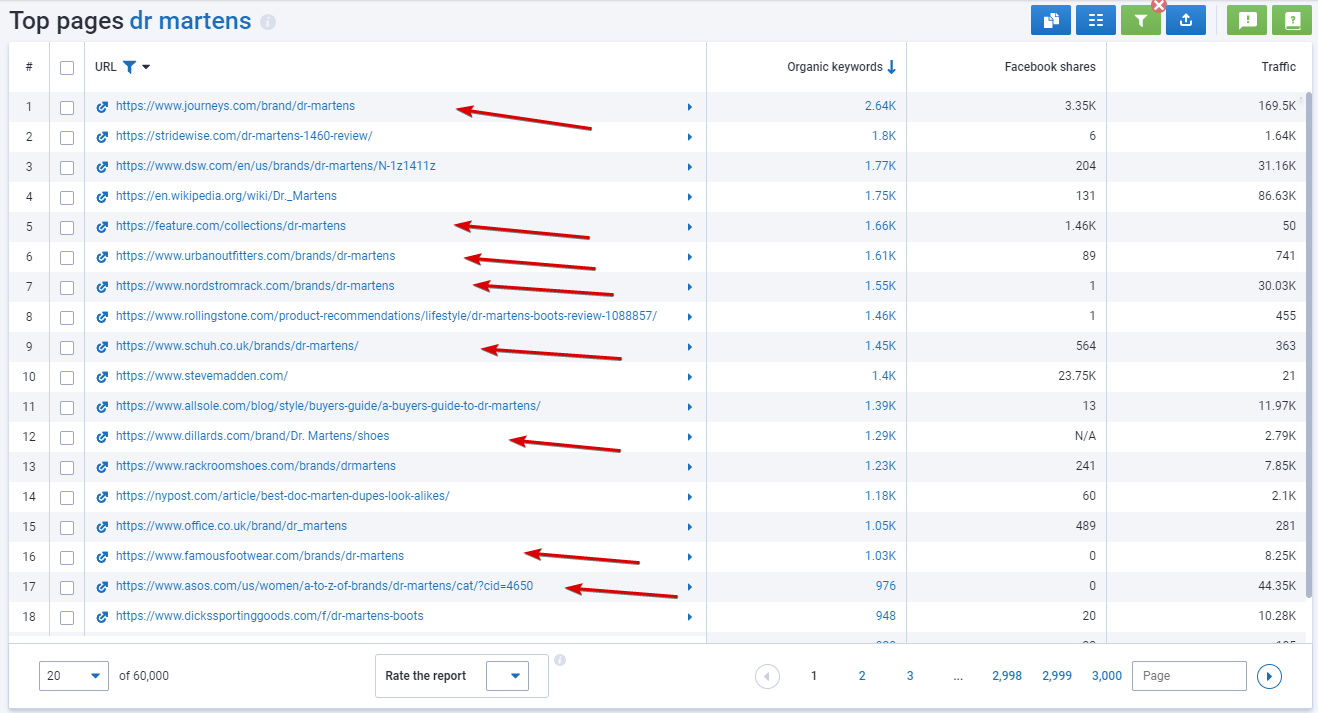Click info icon beside Top pages title
Screen dimensions: 1318x713
pos(267,22)
